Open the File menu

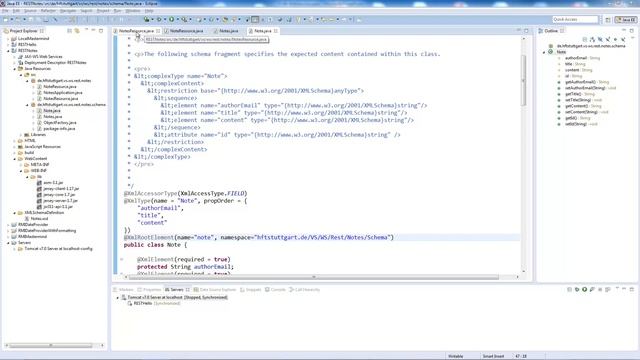pyautogui.click(x=5, y=11)
